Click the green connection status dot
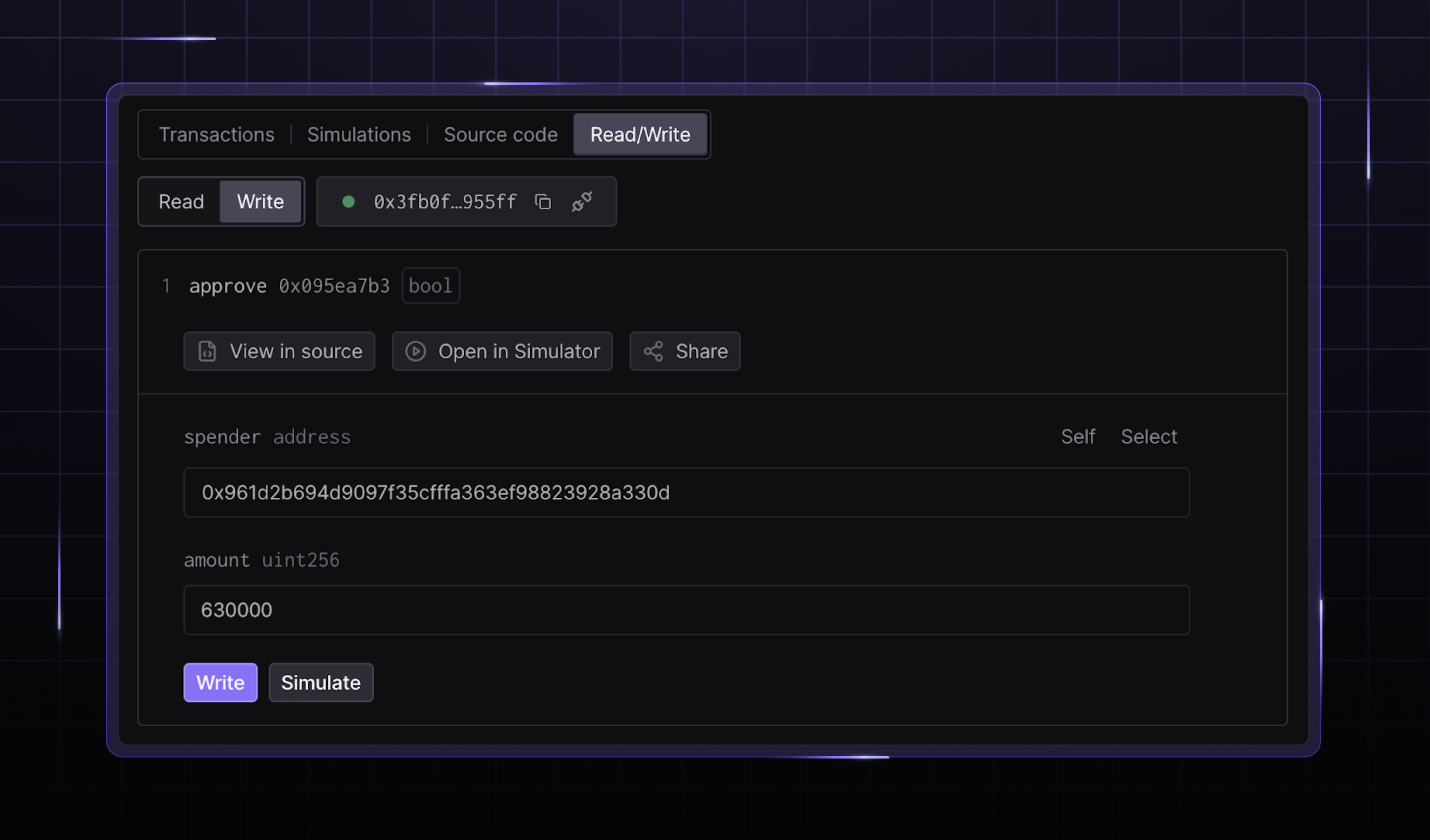 point(348,202)
